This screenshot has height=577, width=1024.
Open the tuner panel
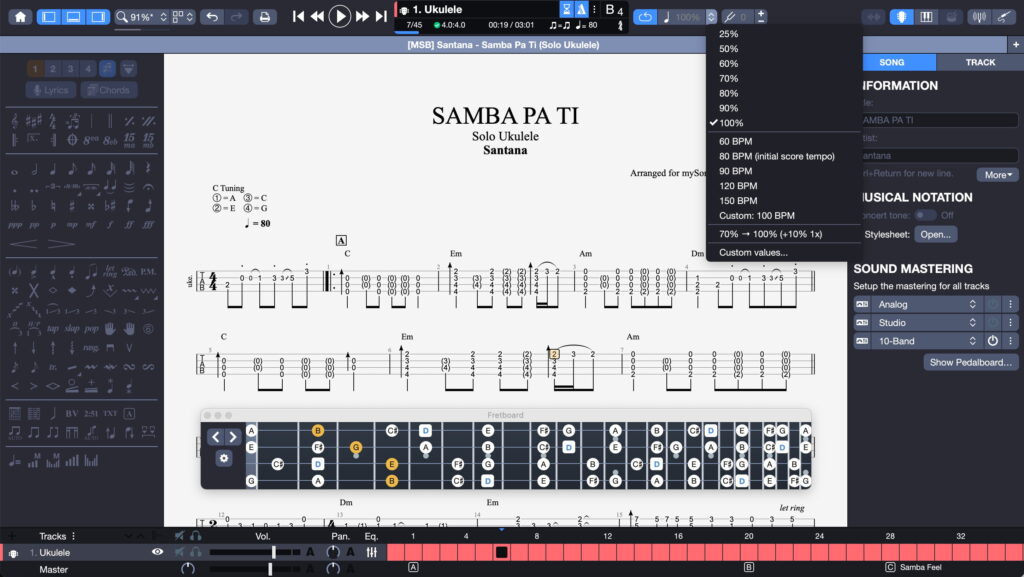tap(979, 16)
